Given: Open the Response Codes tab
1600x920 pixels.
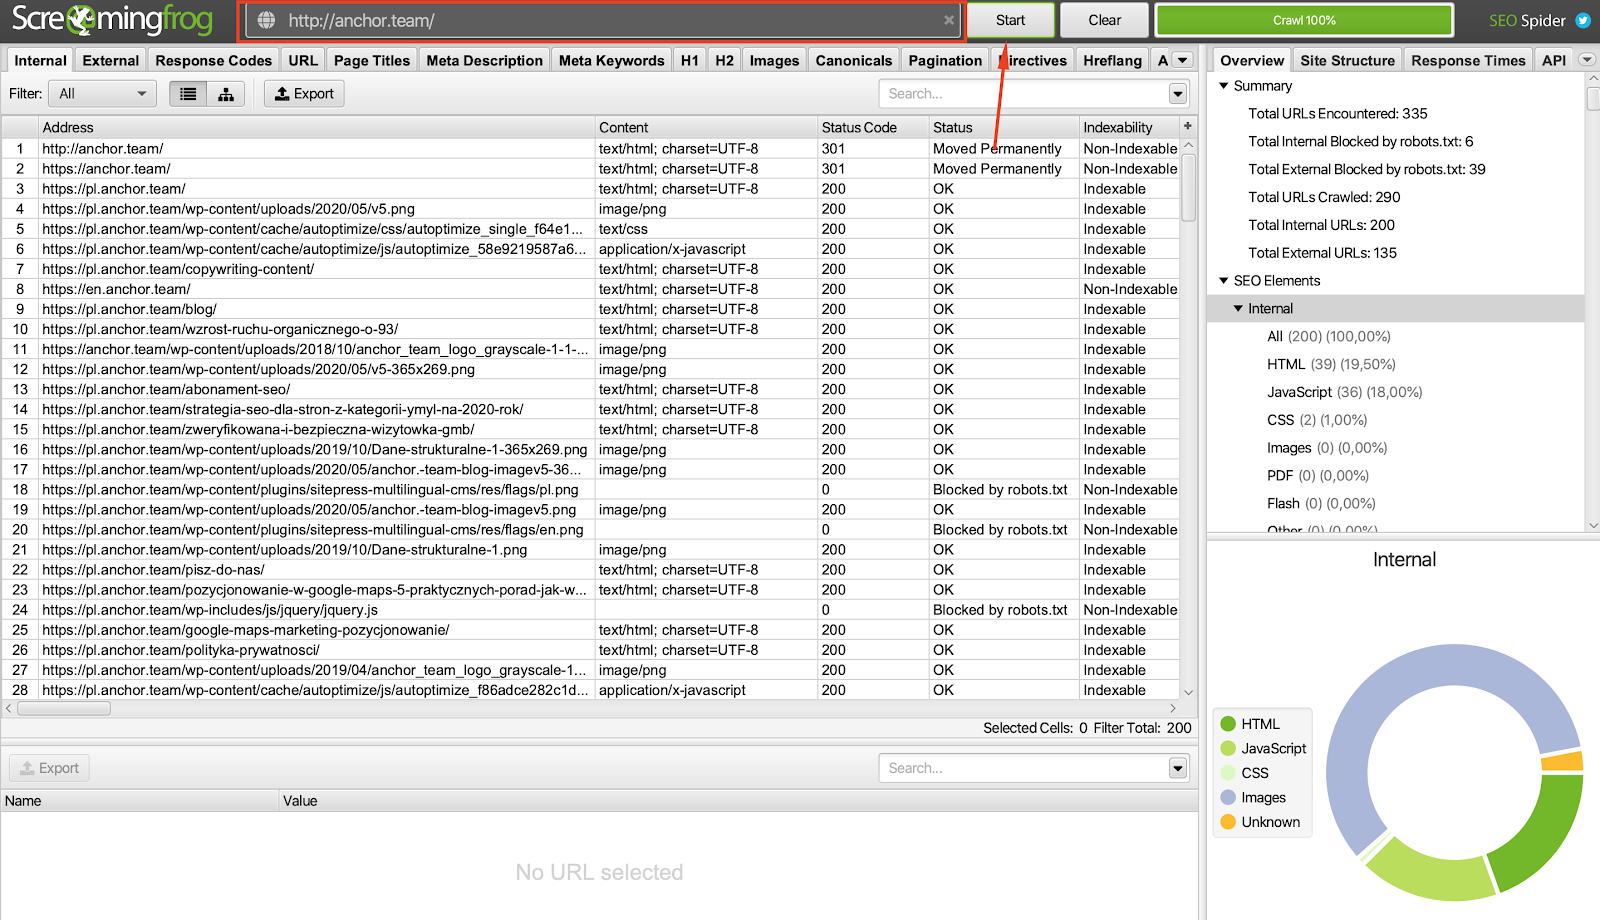Looking at the screenshot, I should (214, 60).
